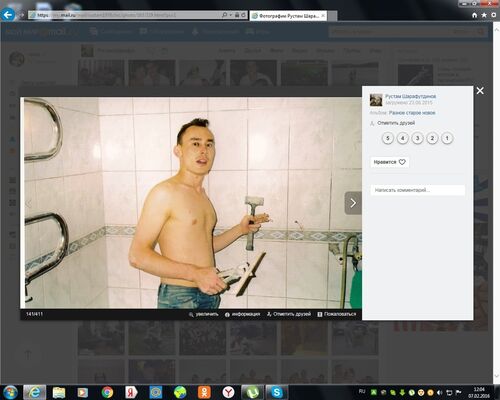The height and width of the screenshot is (400, 500).
Task: Click the heart icon next to Нравится
Action: pyautogui.click(x=402, y=162)
